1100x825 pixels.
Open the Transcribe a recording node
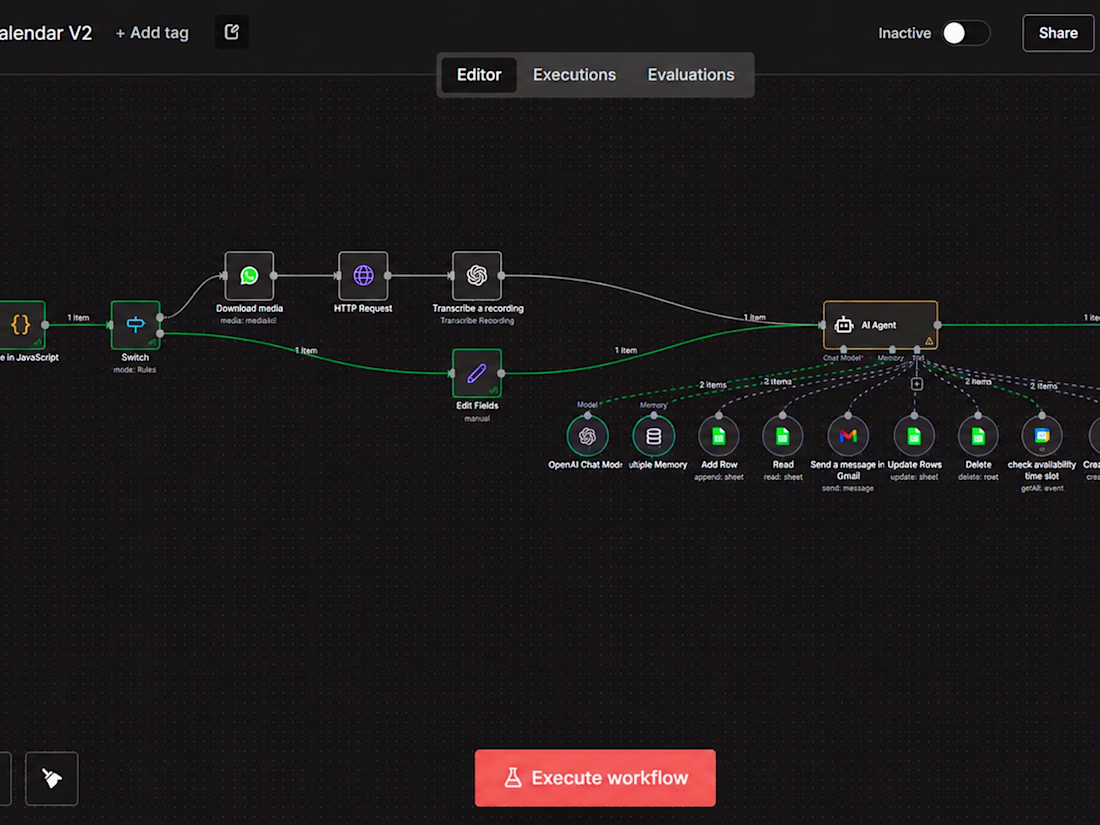point(477,276)
